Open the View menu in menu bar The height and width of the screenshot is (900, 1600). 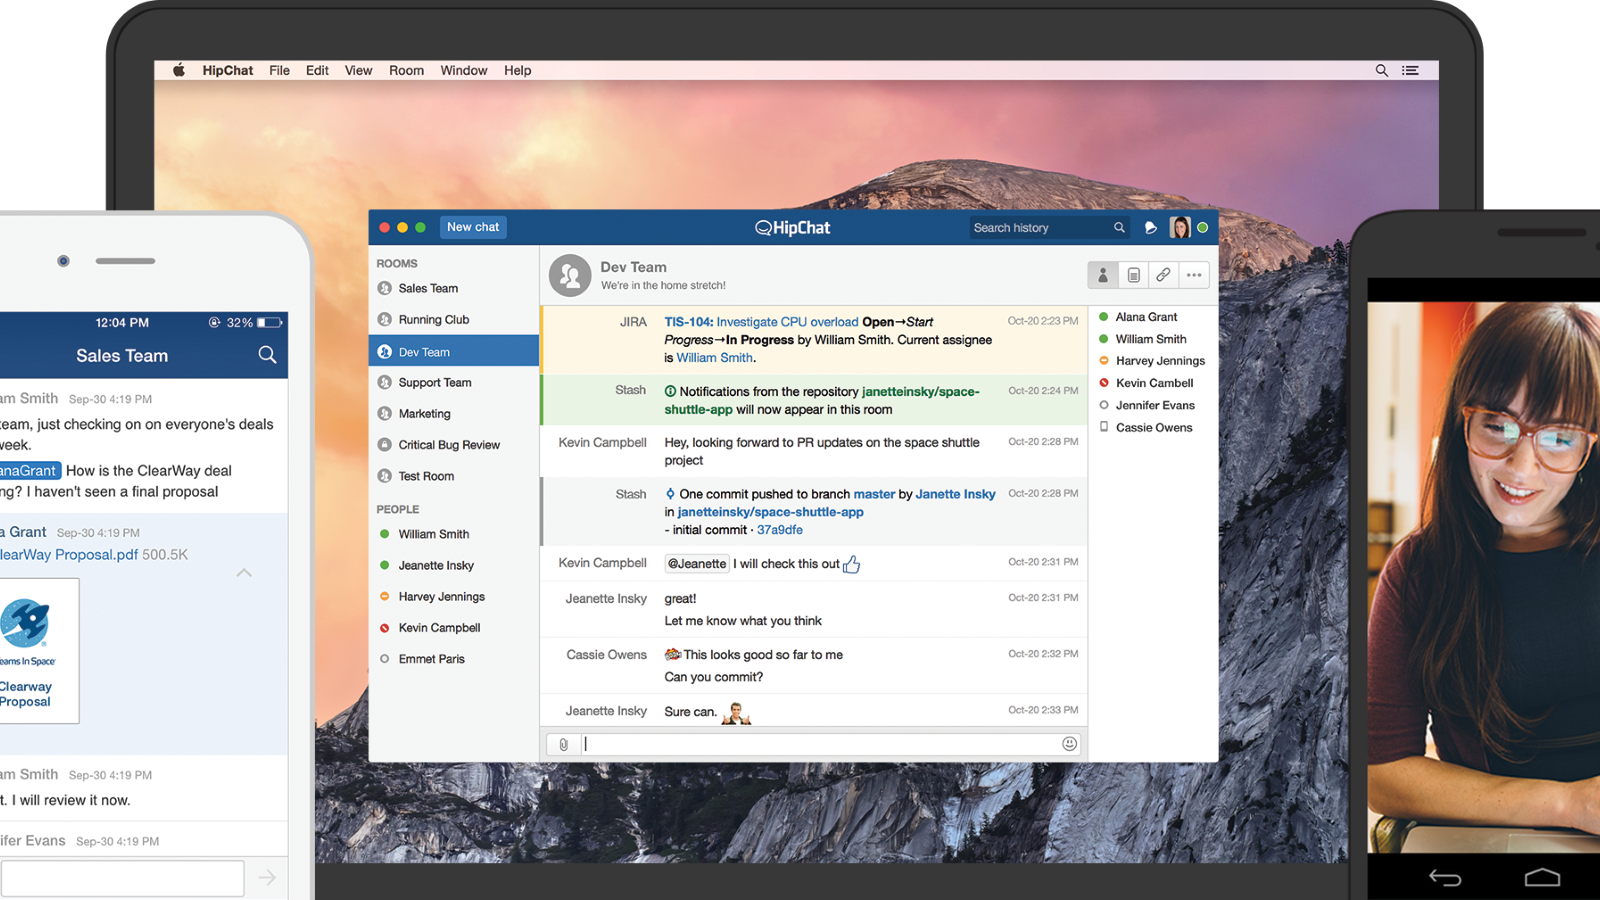[x=358, y=71]
